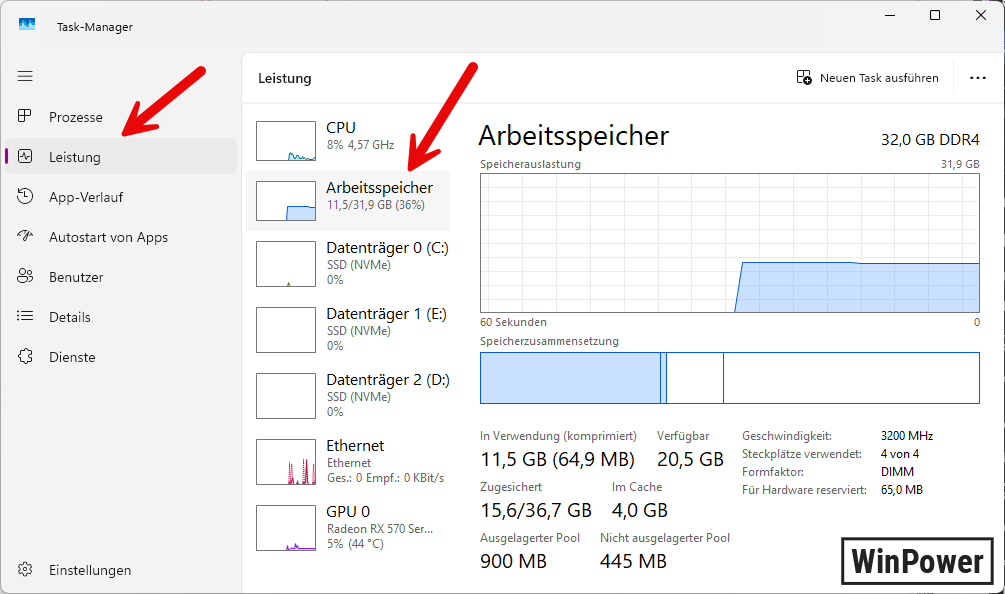
Task: Click the App-Verlauf history icon
Action: 25,196
